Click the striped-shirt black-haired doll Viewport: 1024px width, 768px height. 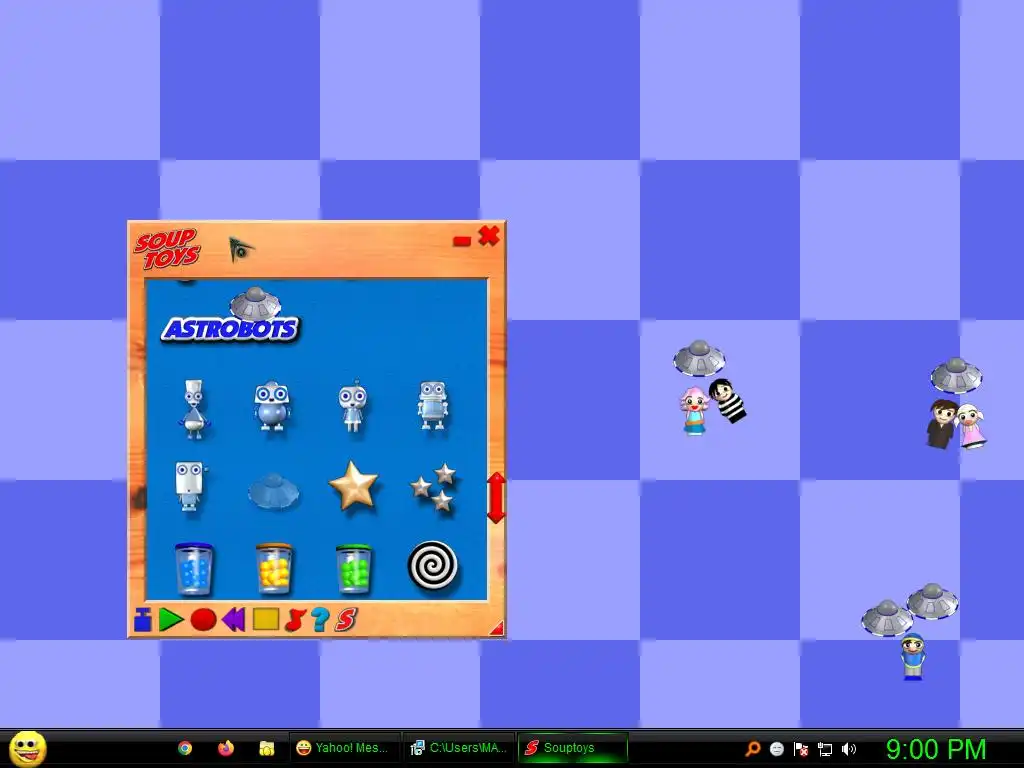click(728, 400)
